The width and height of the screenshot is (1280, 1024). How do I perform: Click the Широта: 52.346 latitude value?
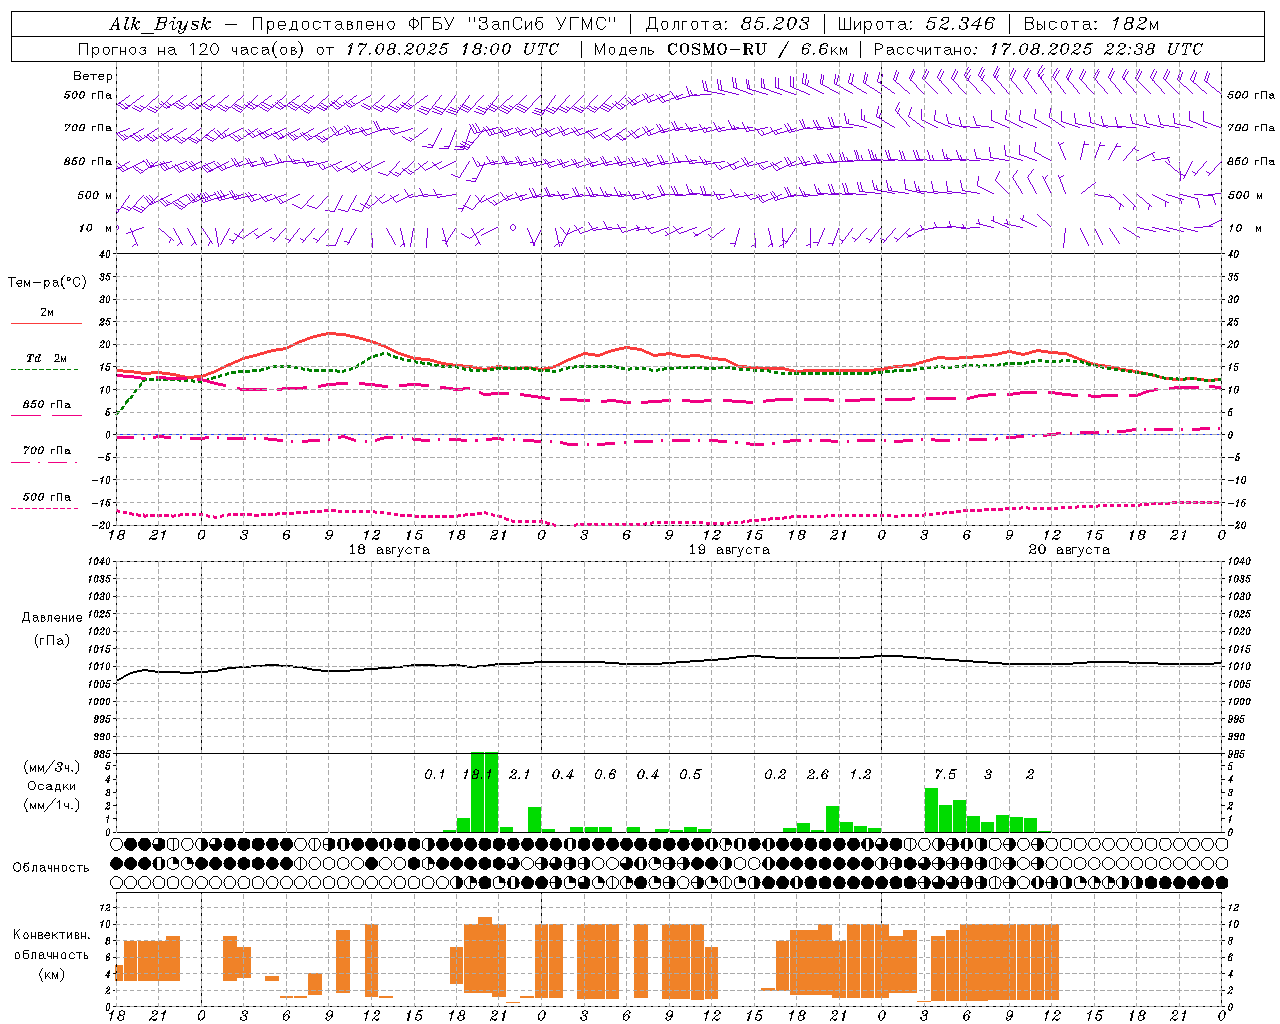916,24
